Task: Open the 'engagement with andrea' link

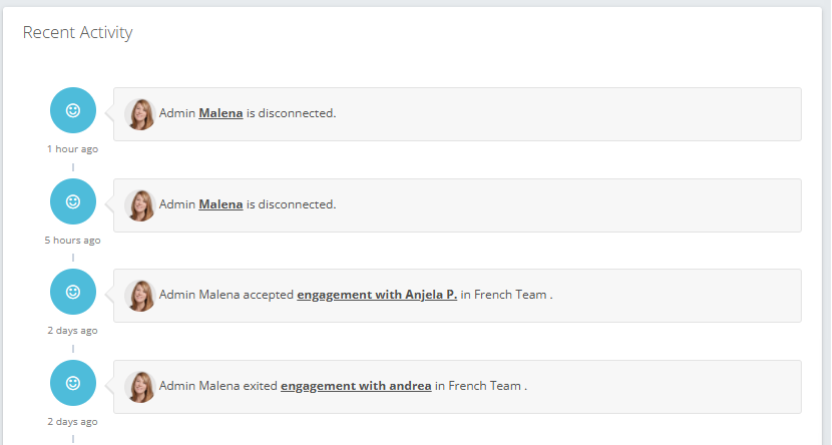Action: tap(356, 386)
